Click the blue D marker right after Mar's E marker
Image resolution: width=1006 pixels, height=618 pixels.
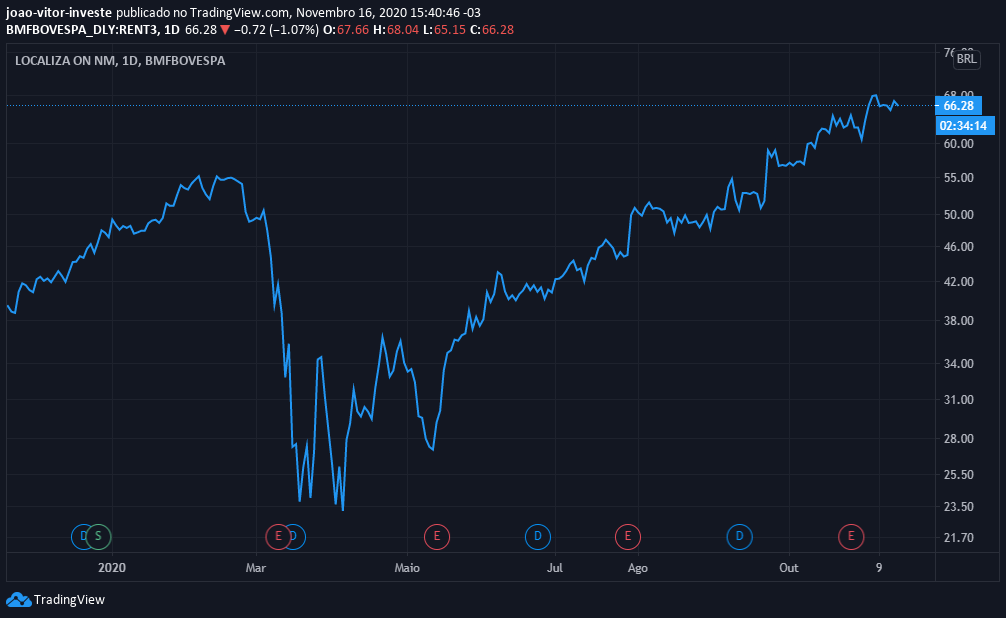click(296, 536)
